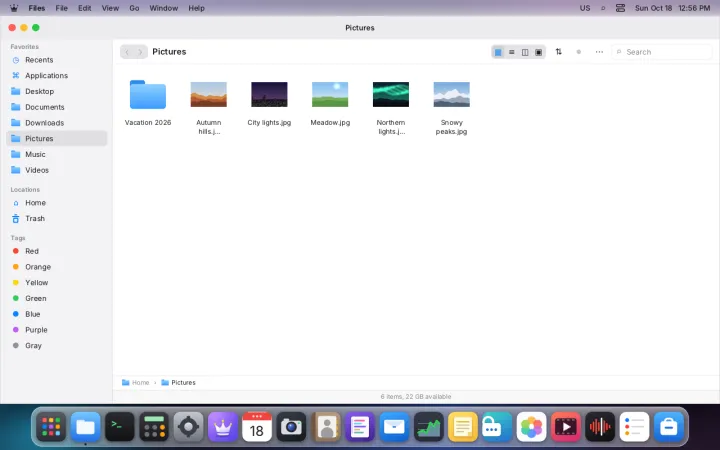720x450 pixels.
Task: Filter by Purple tag
Action: pos(56,330)
